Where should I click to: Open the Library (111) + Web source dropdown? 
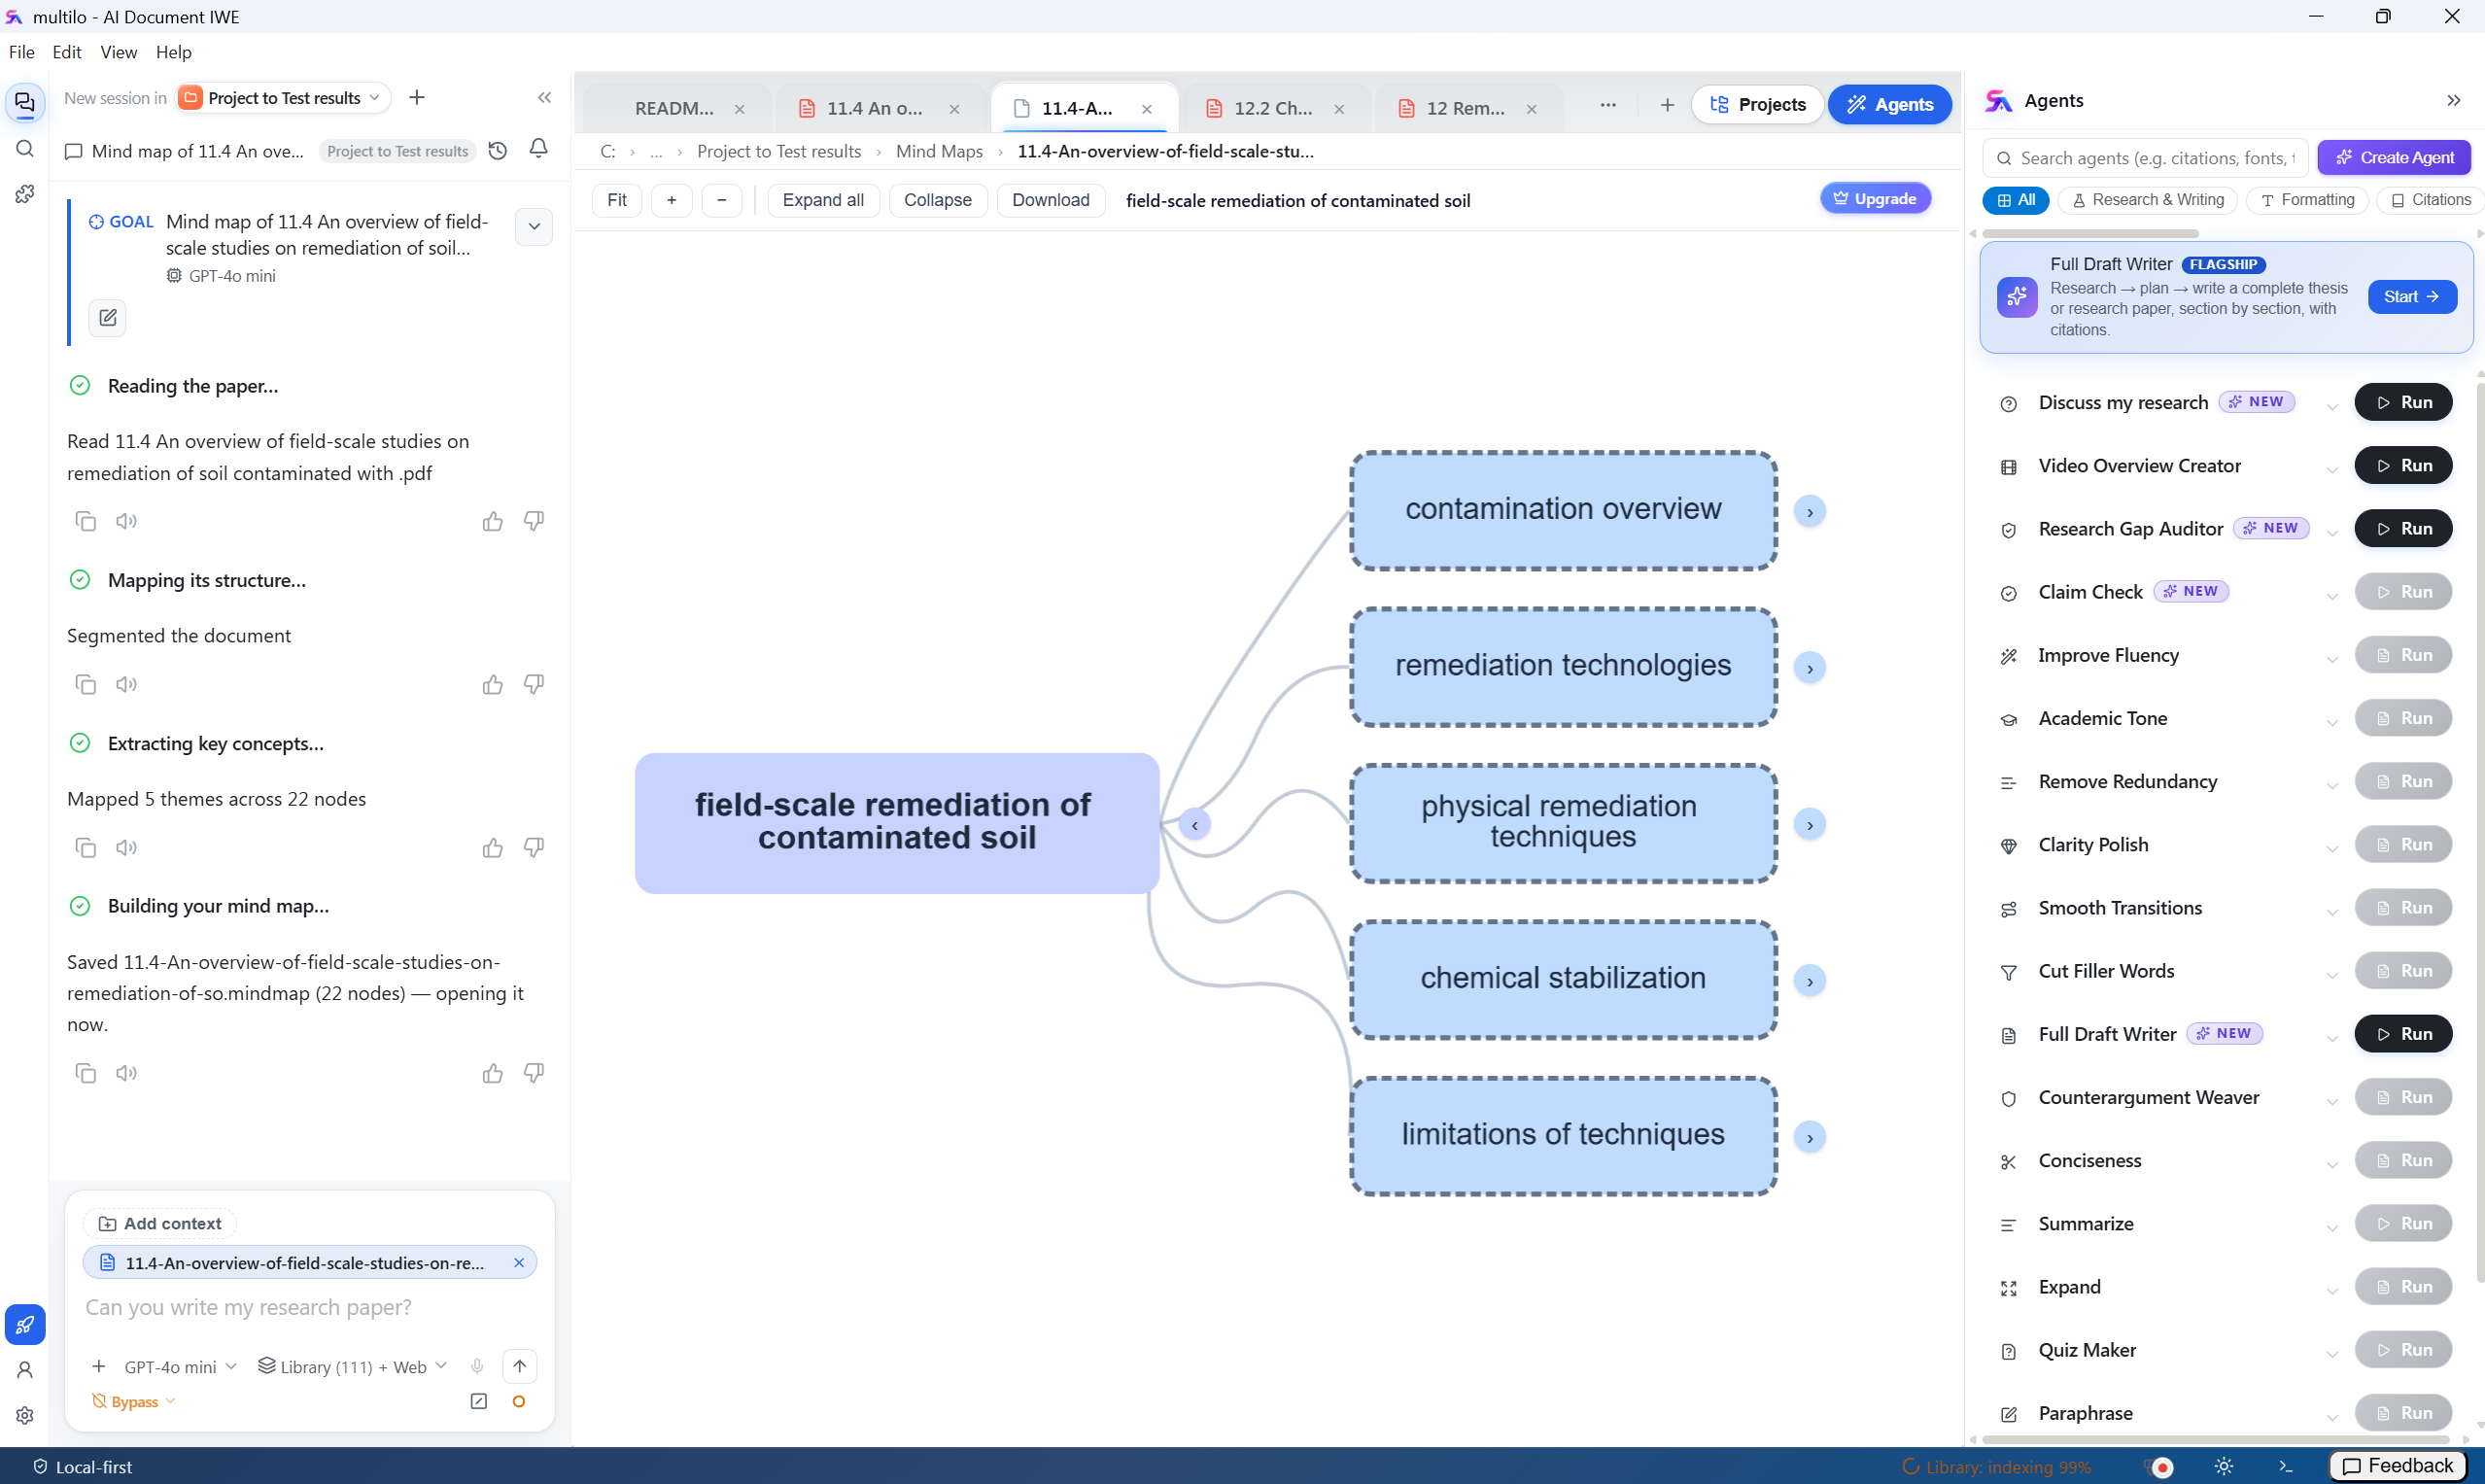352,1366
